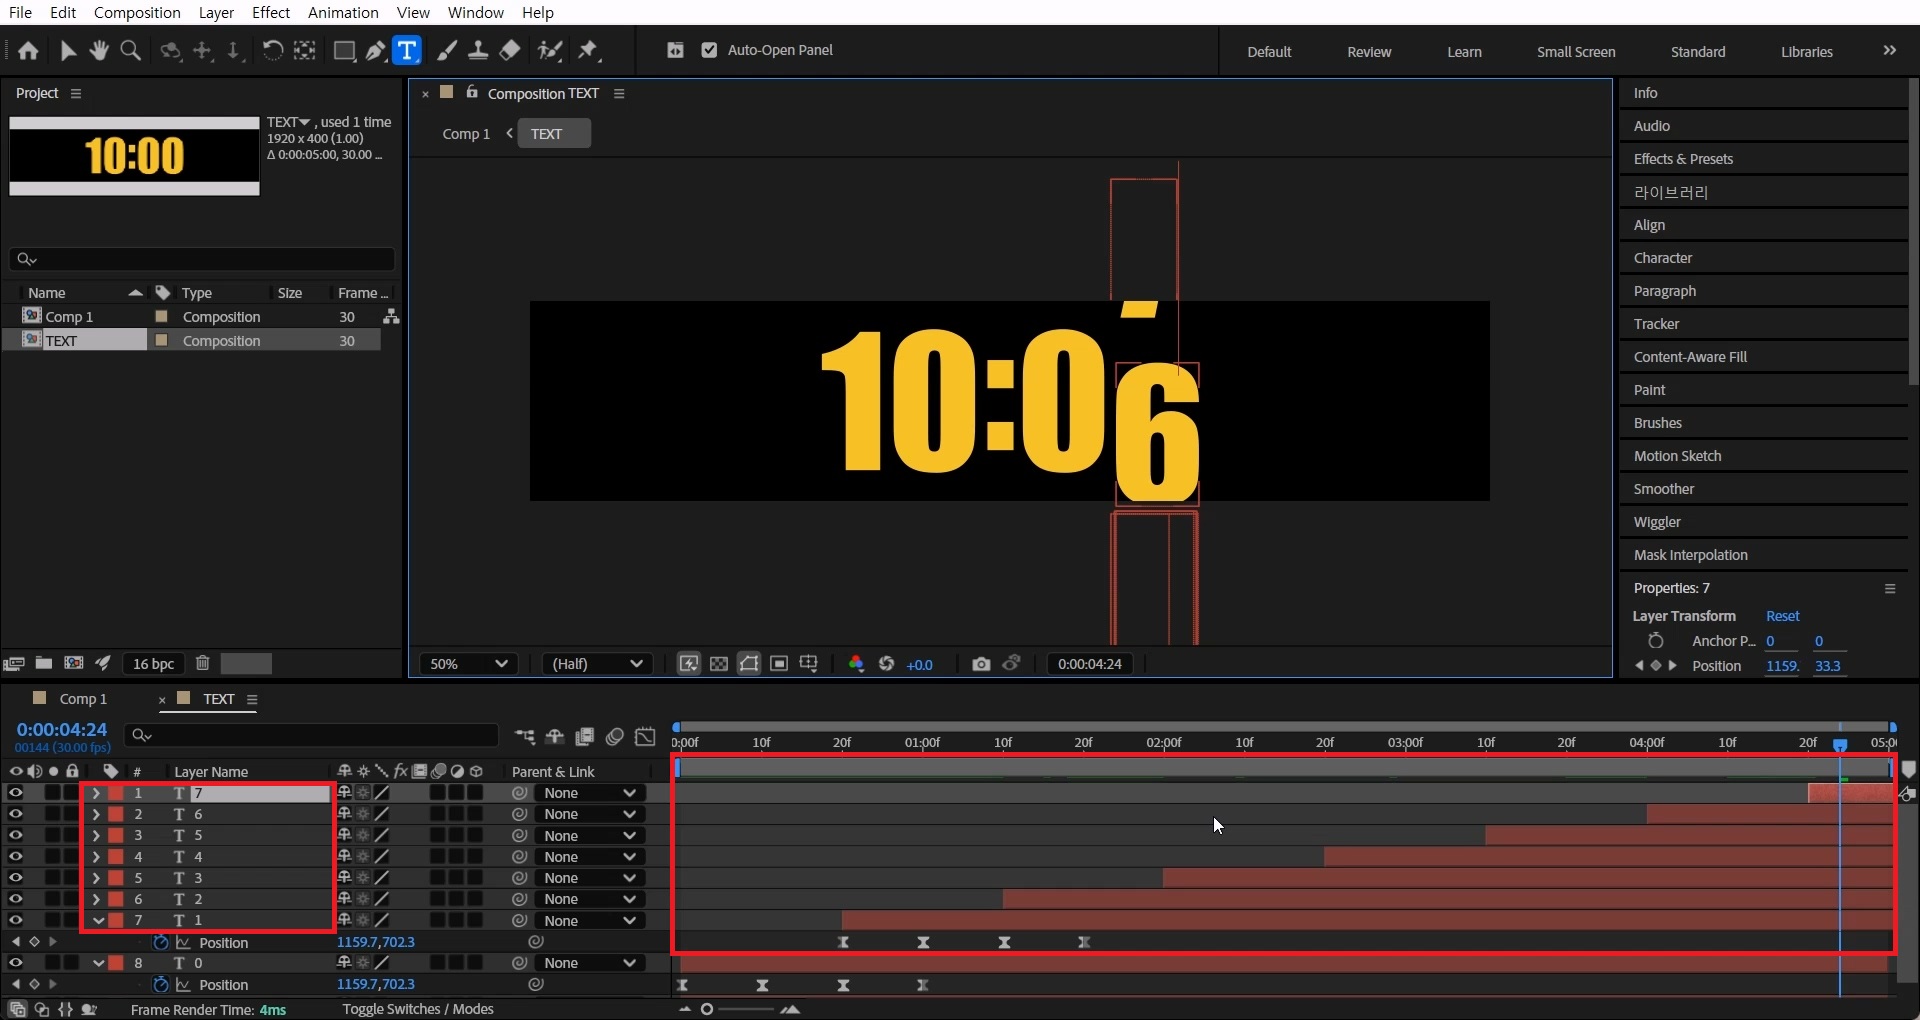
Task: Expand workspace overflow chevrons
Action: pyautogui.click(x=1889, y=50)
